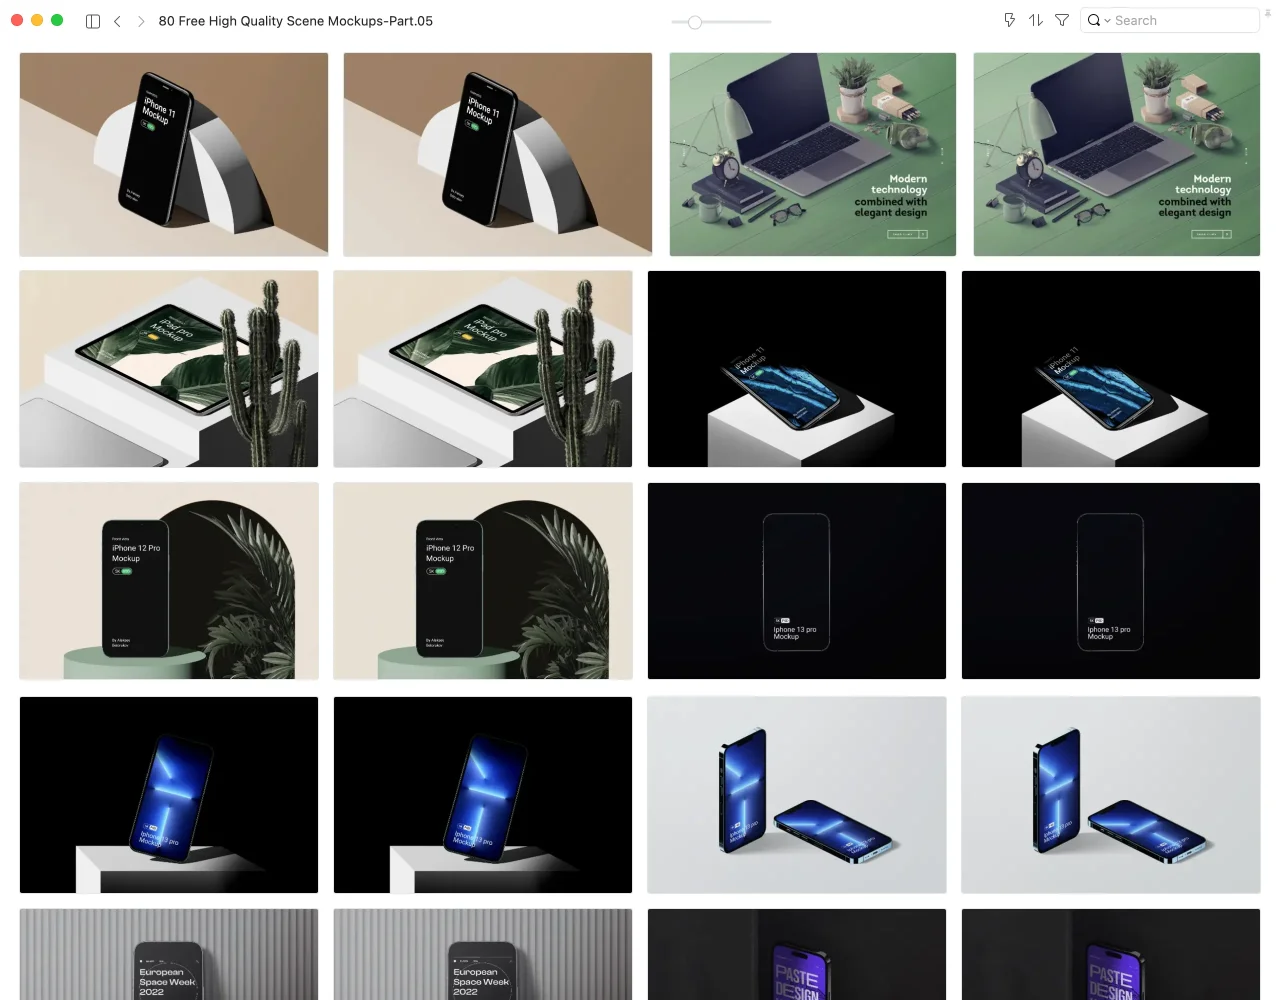This screenshot has width=1280, height=1000.
Task: Go back with the left chevron
Action: (x=117, y=21)
